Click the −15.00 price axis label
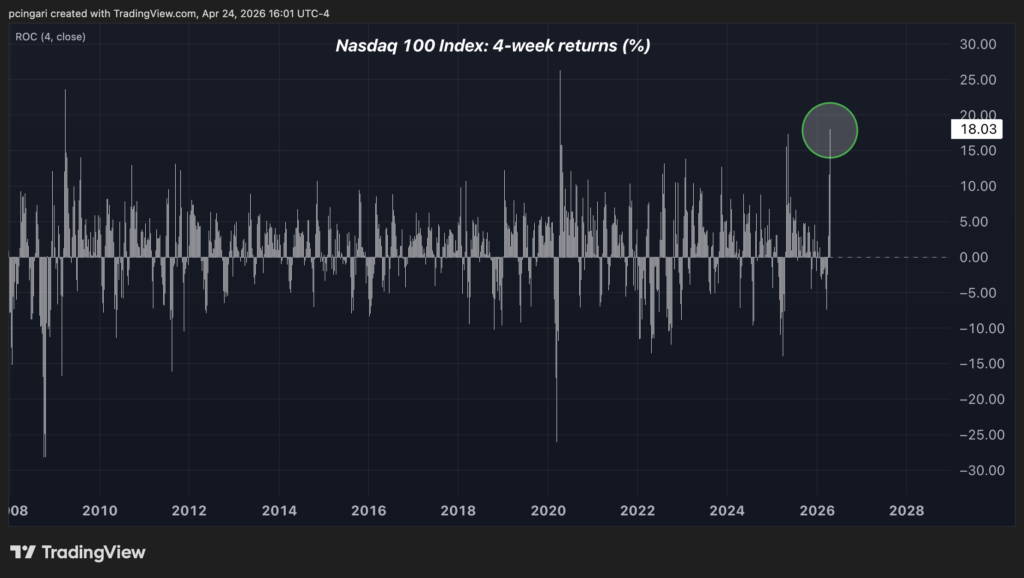 (x=982, y=364)
